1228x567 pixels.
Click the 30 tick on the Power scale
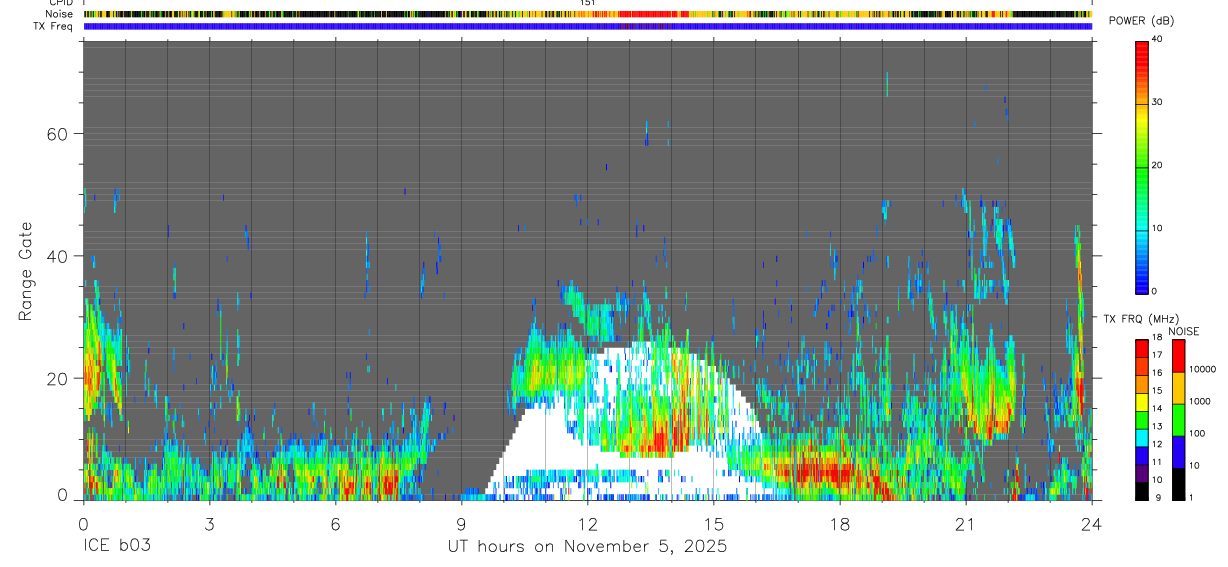1157,102
